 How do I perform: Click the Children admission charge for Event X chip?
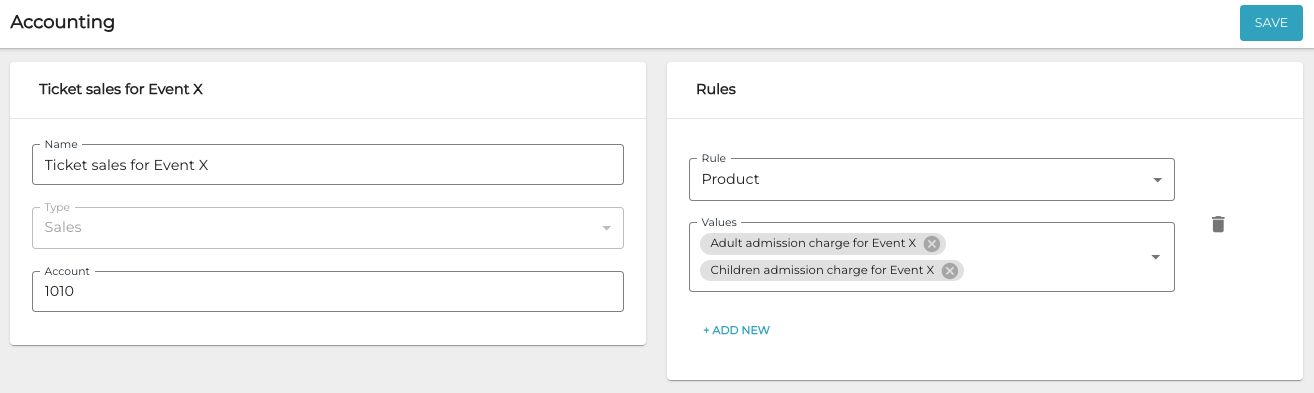831,270
